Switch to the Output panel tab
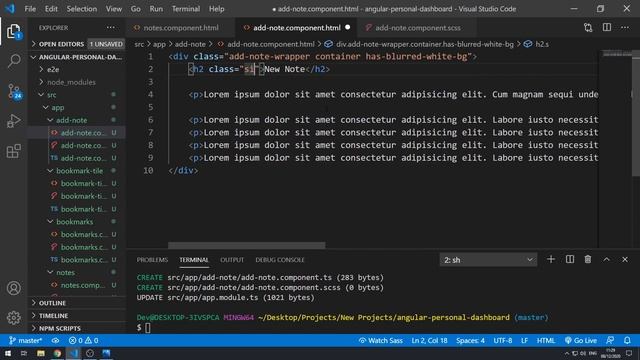The height and width of the screenshot is (360, 640). click(232, 260)
